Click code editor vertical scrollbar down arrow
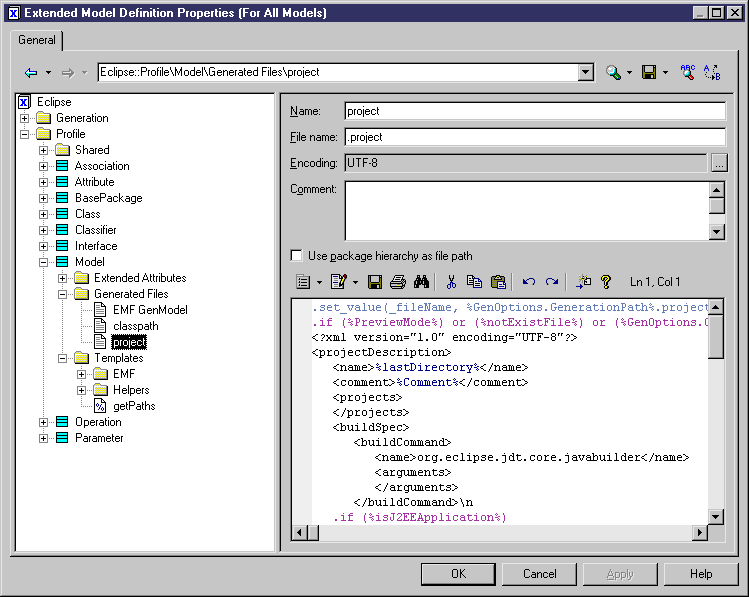The height and width of the screenshot is (597, 749). tap(716, 516)
